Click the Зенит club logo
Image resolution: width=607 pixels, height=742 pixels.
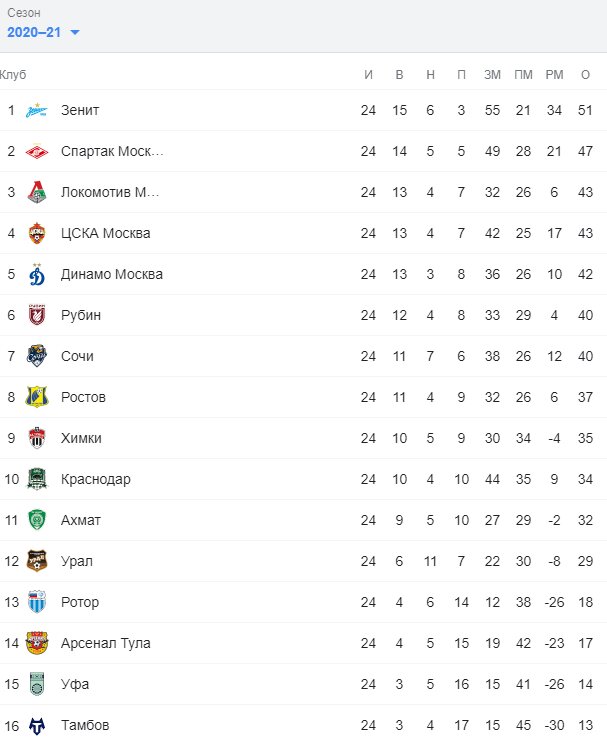pos(37,110)
